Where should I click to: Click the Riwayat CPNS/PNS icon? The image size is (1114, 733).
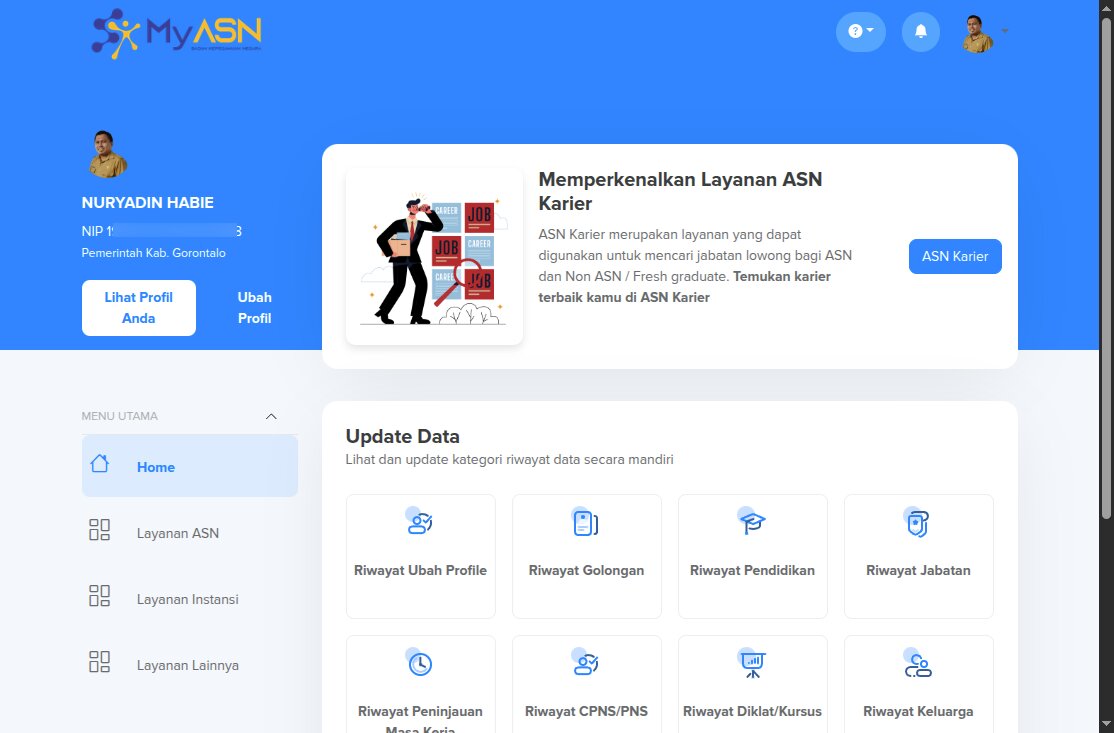(x=586, y=662)
